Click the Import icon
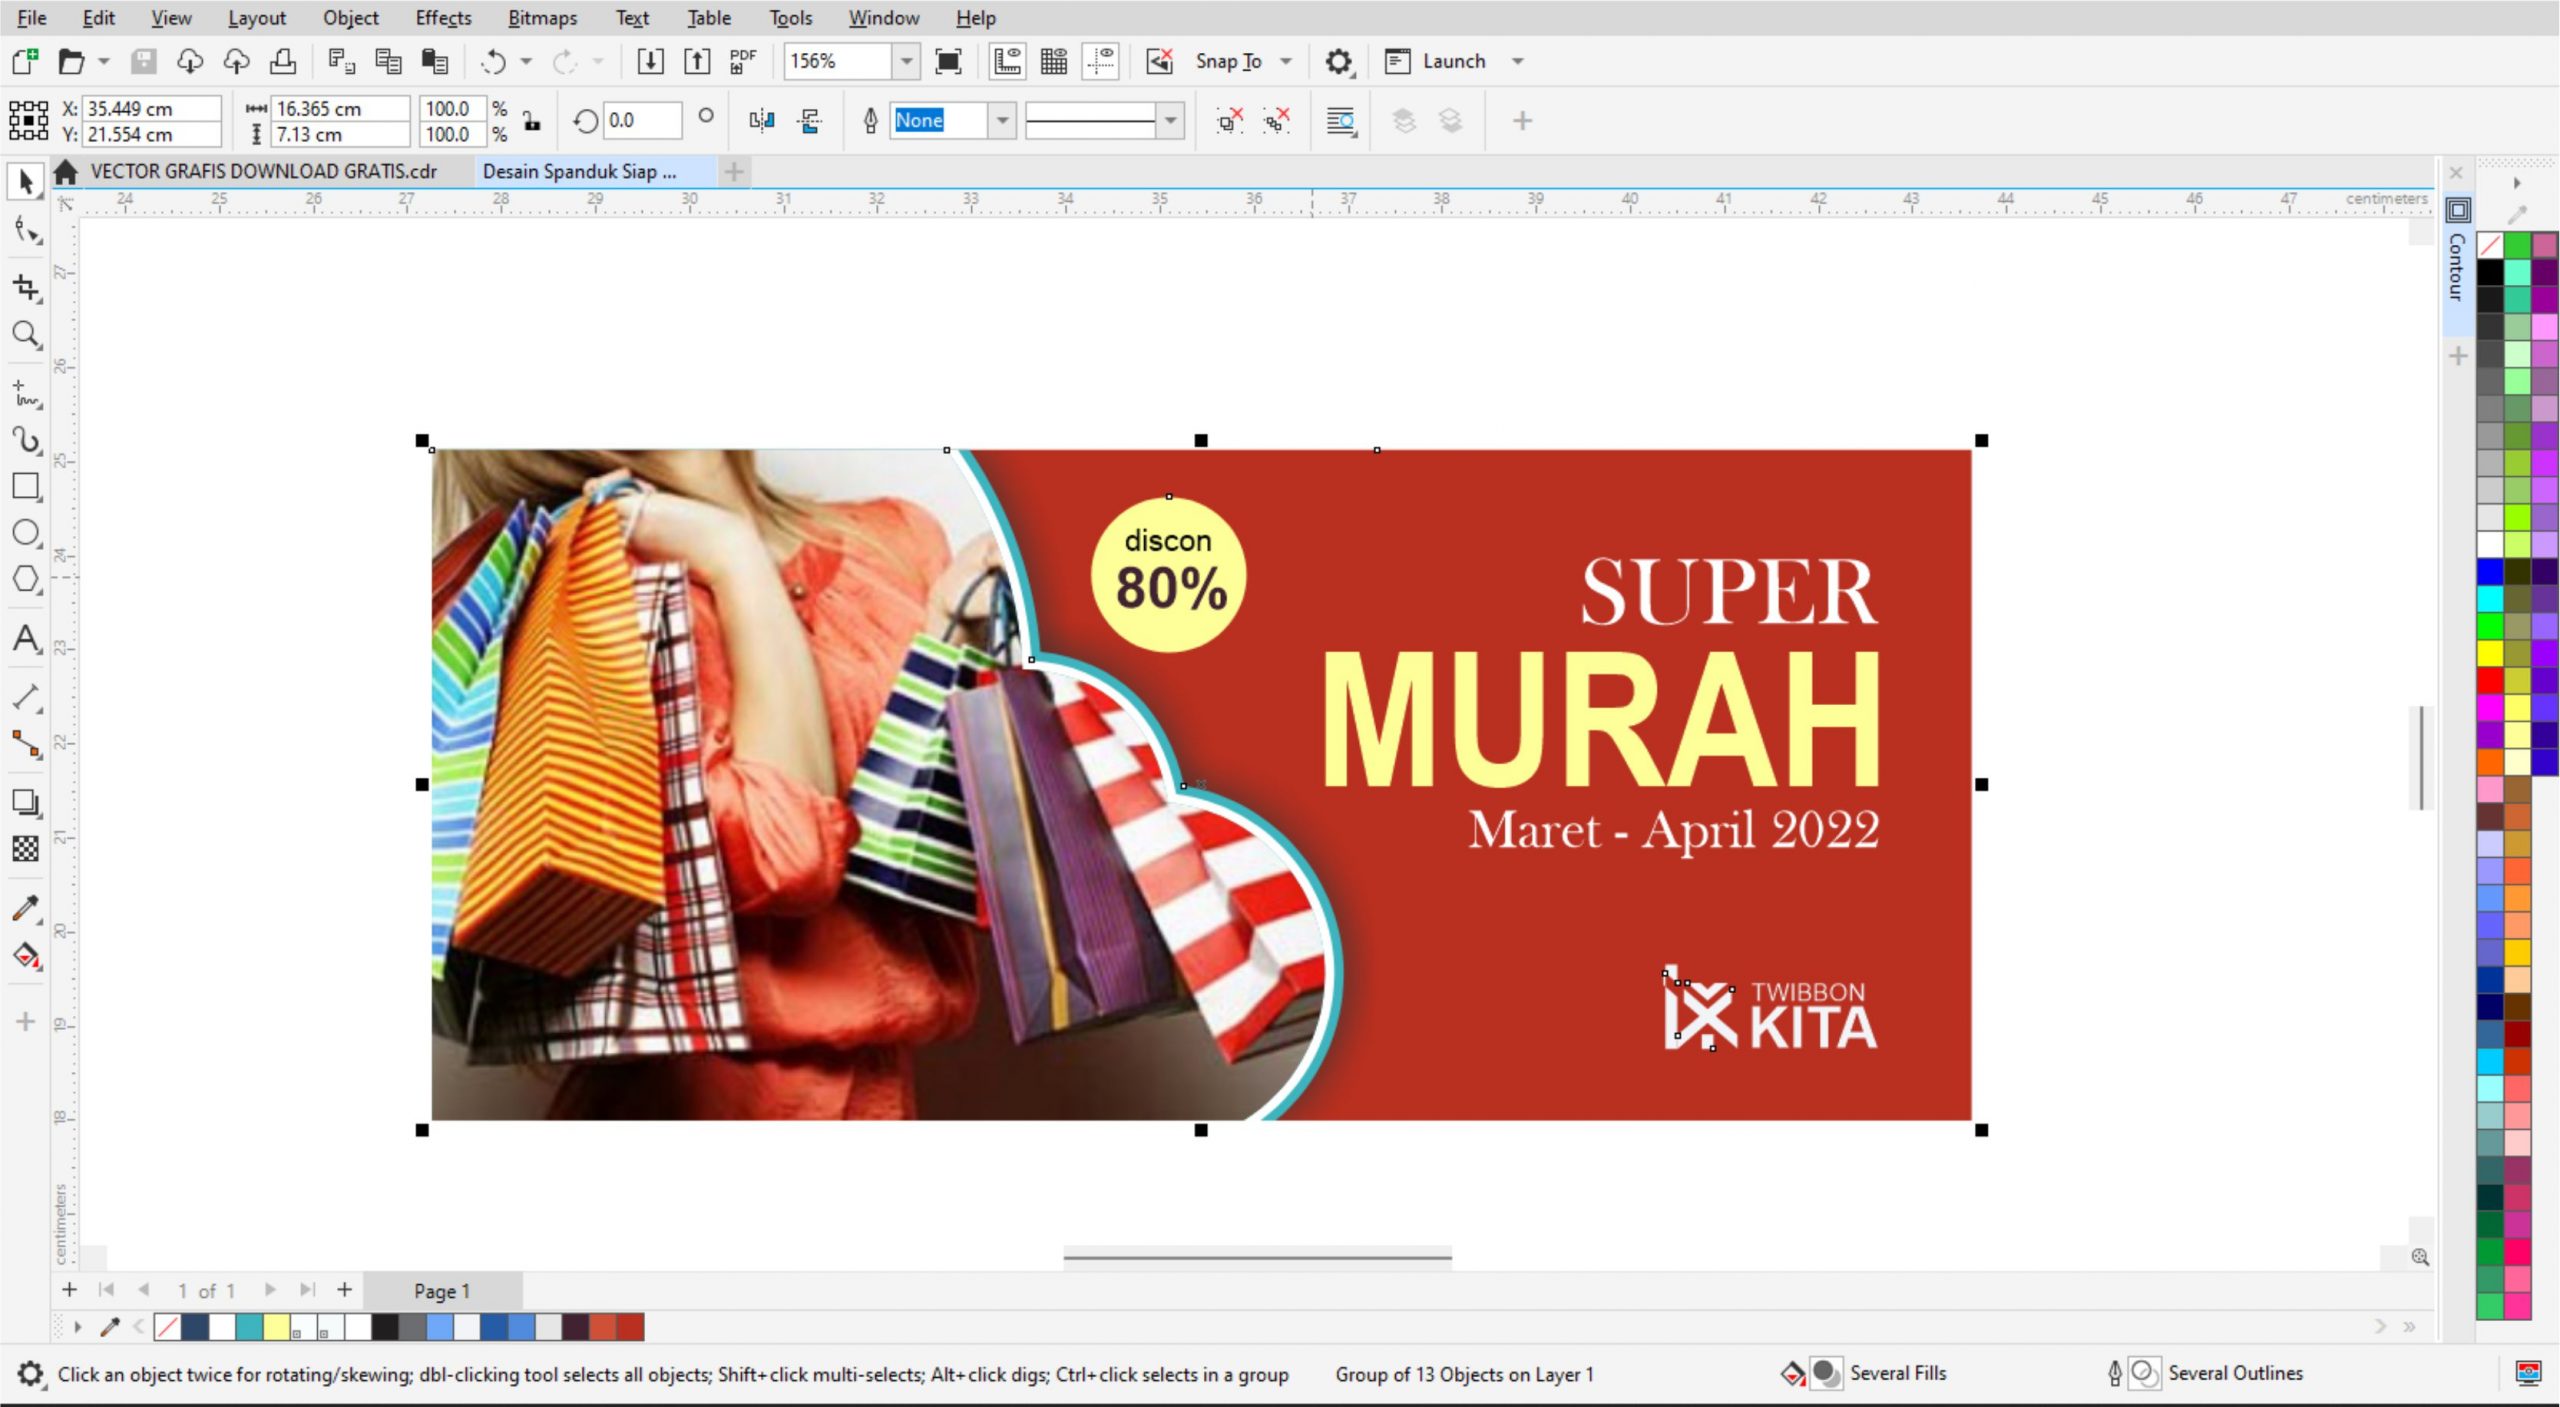Screen dimensions: 2560x1407 coord(650,61)
